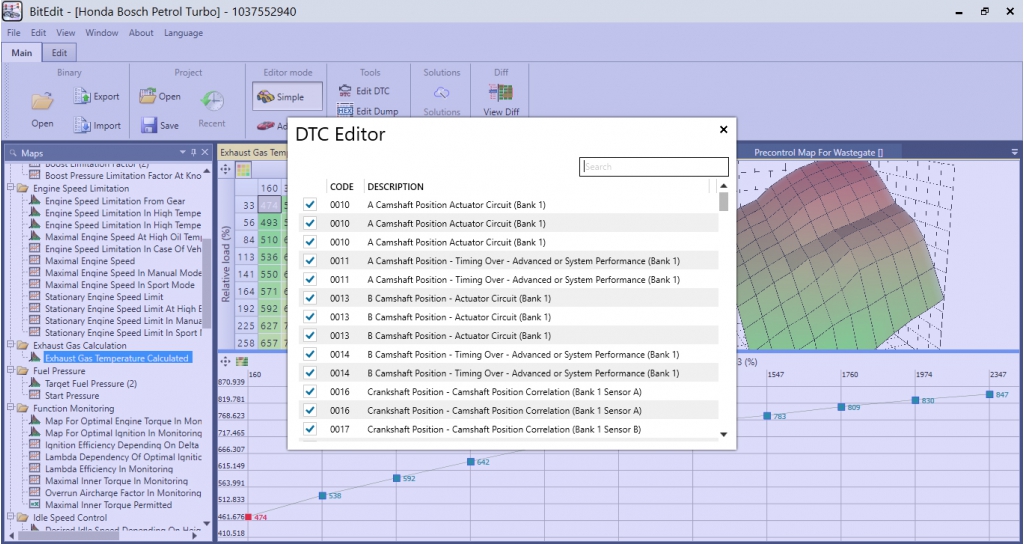Uncheck the first 0010 Camshaft Actuator Circuit row
The width and height of the screenshot is (1024, 544).
click(x=310, y=204)
